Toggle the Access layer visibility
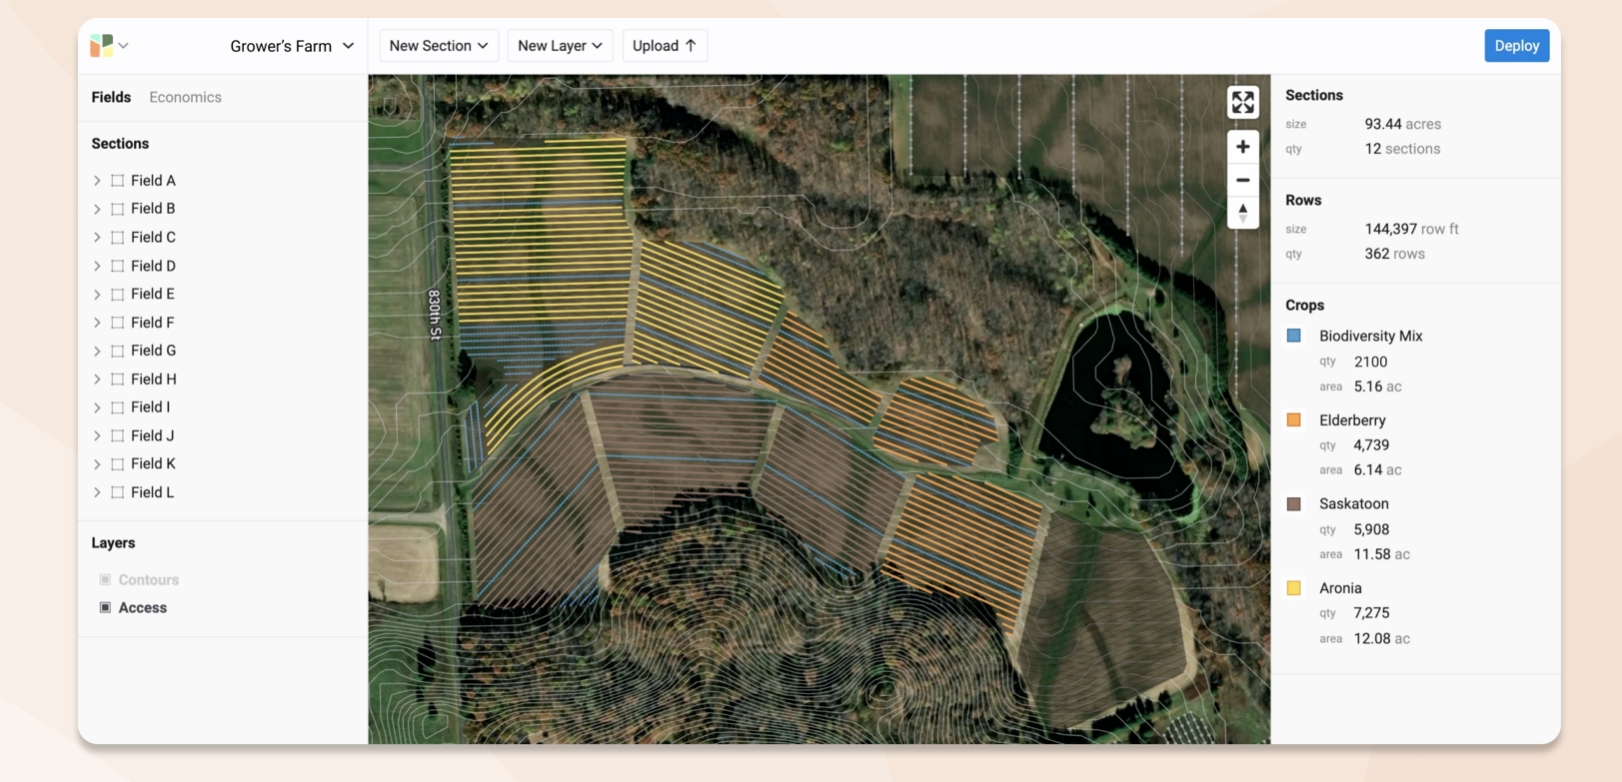Viewport: 1622px width, 782px height. click(105, 608)
